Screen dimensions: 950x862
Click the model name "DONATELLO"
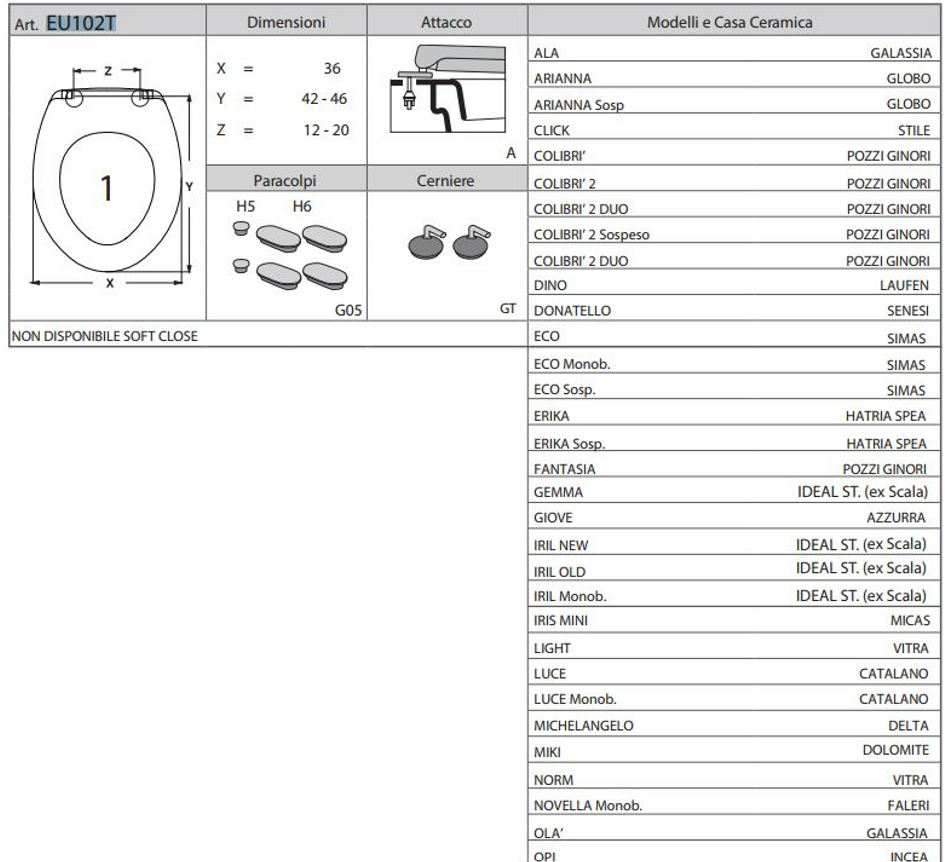coord(572,311)
